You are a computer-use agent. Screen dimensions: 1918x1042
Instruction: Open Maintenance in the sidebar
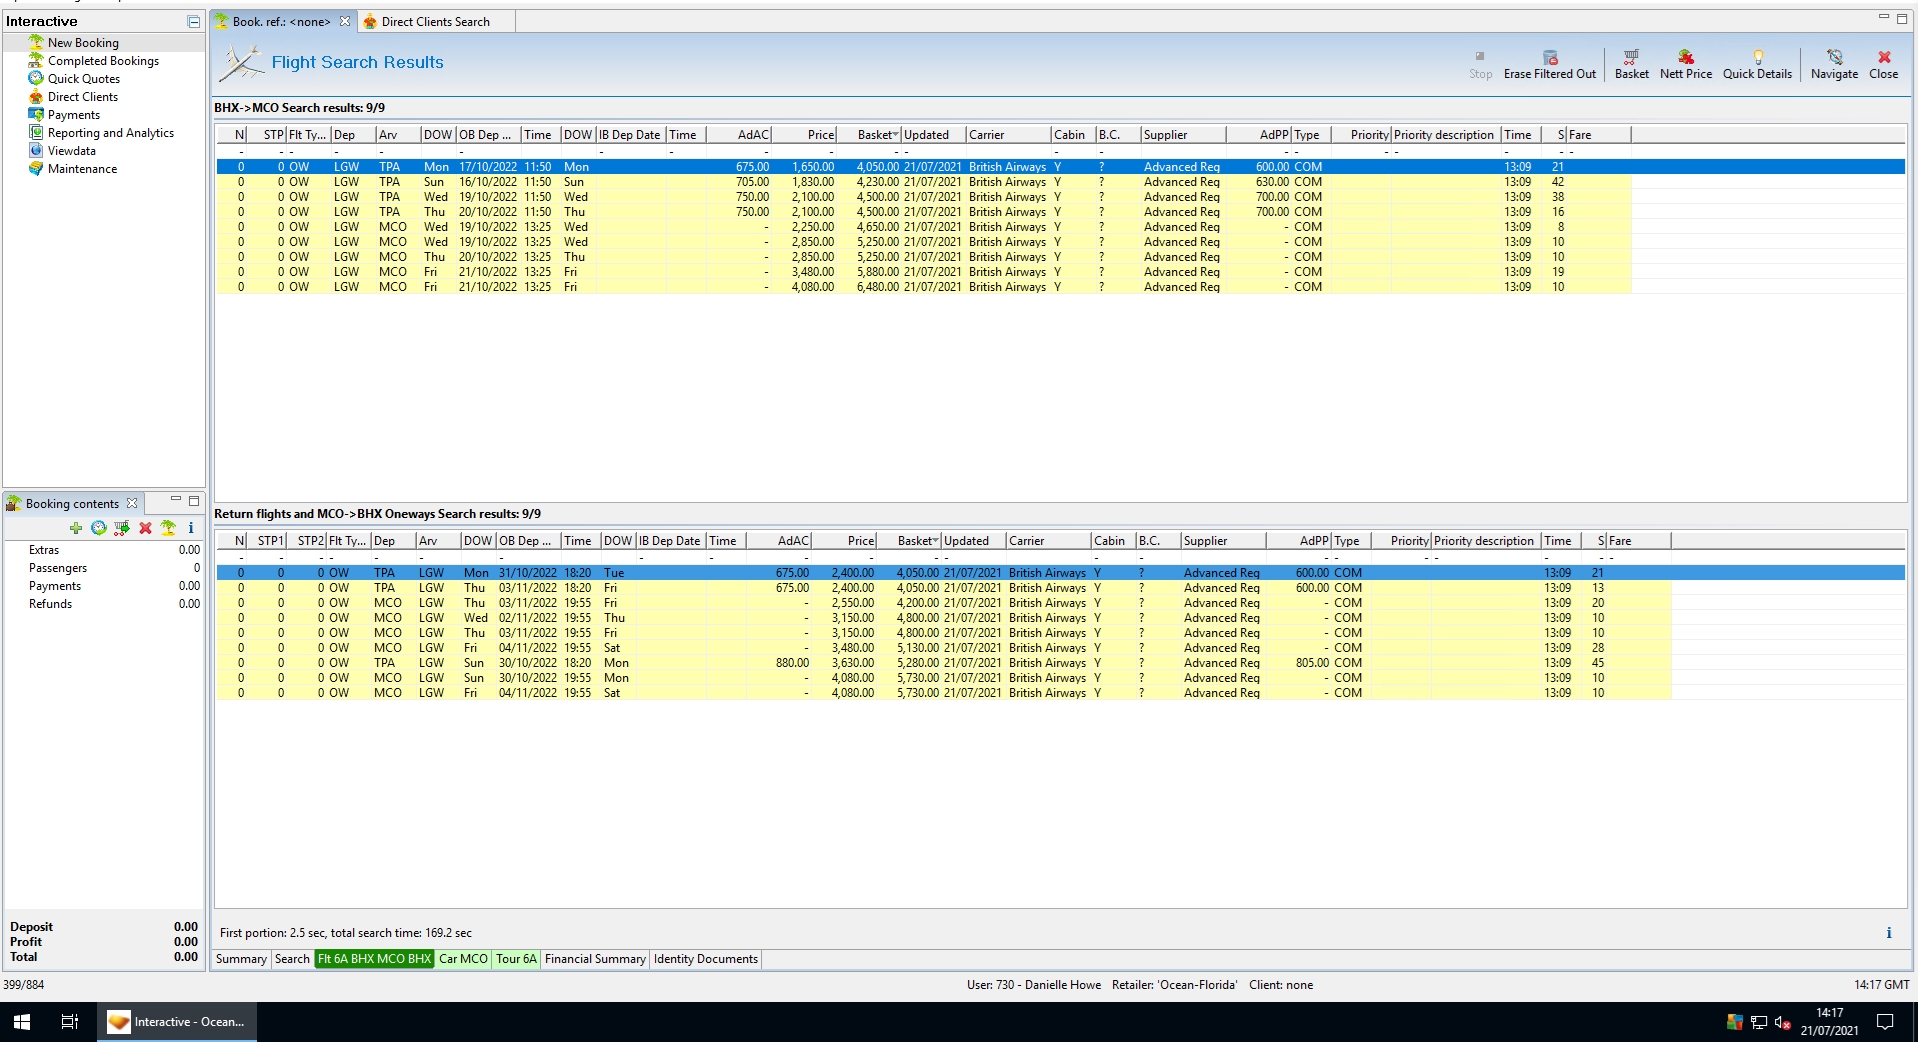point(82,169)
